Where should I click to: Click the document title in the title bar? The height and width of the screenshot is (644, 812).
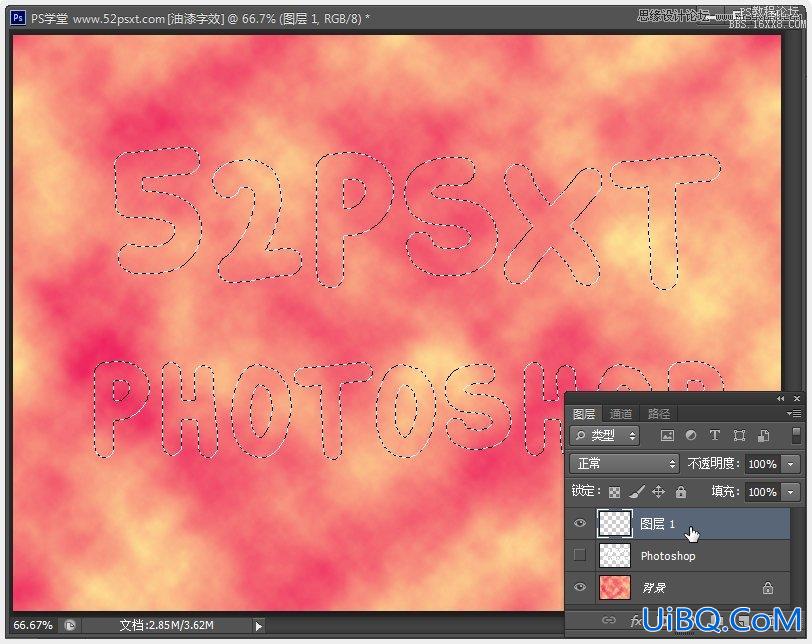200,19
